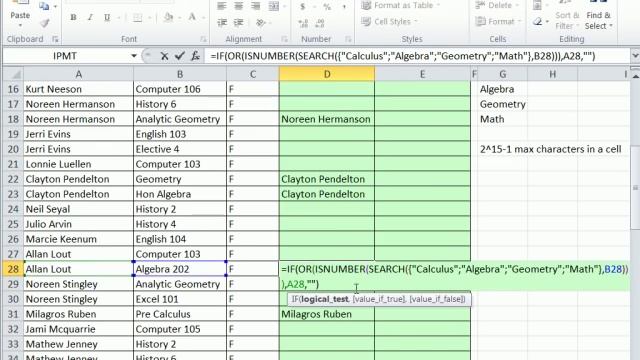The width and height of the screenshot is (640, 360).
Task: Click cell '2^15-1 max characters in a cell'
Action: [x=550, y=149]
